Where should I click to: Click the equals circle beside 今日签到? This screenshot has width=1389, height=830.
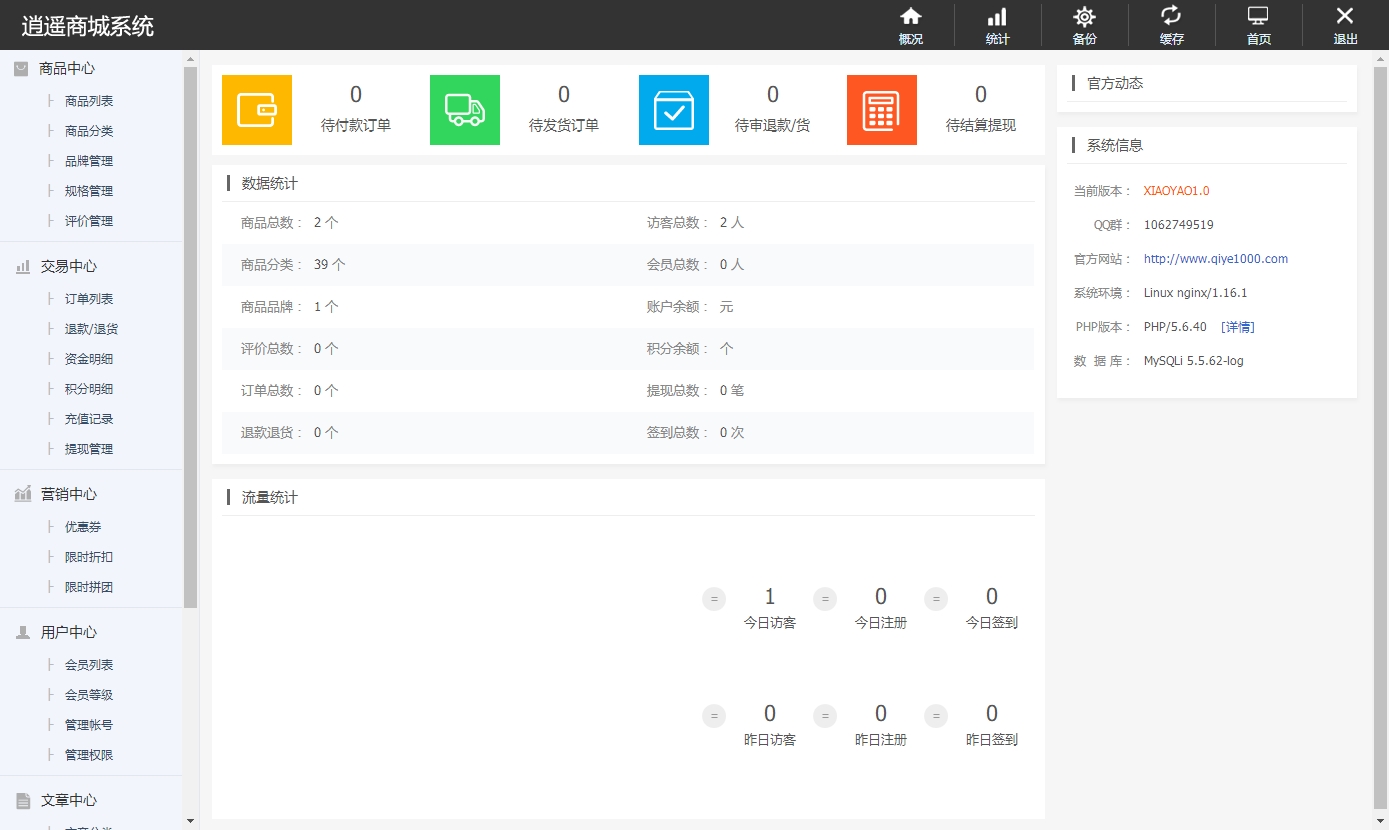(x=936, y=599)
